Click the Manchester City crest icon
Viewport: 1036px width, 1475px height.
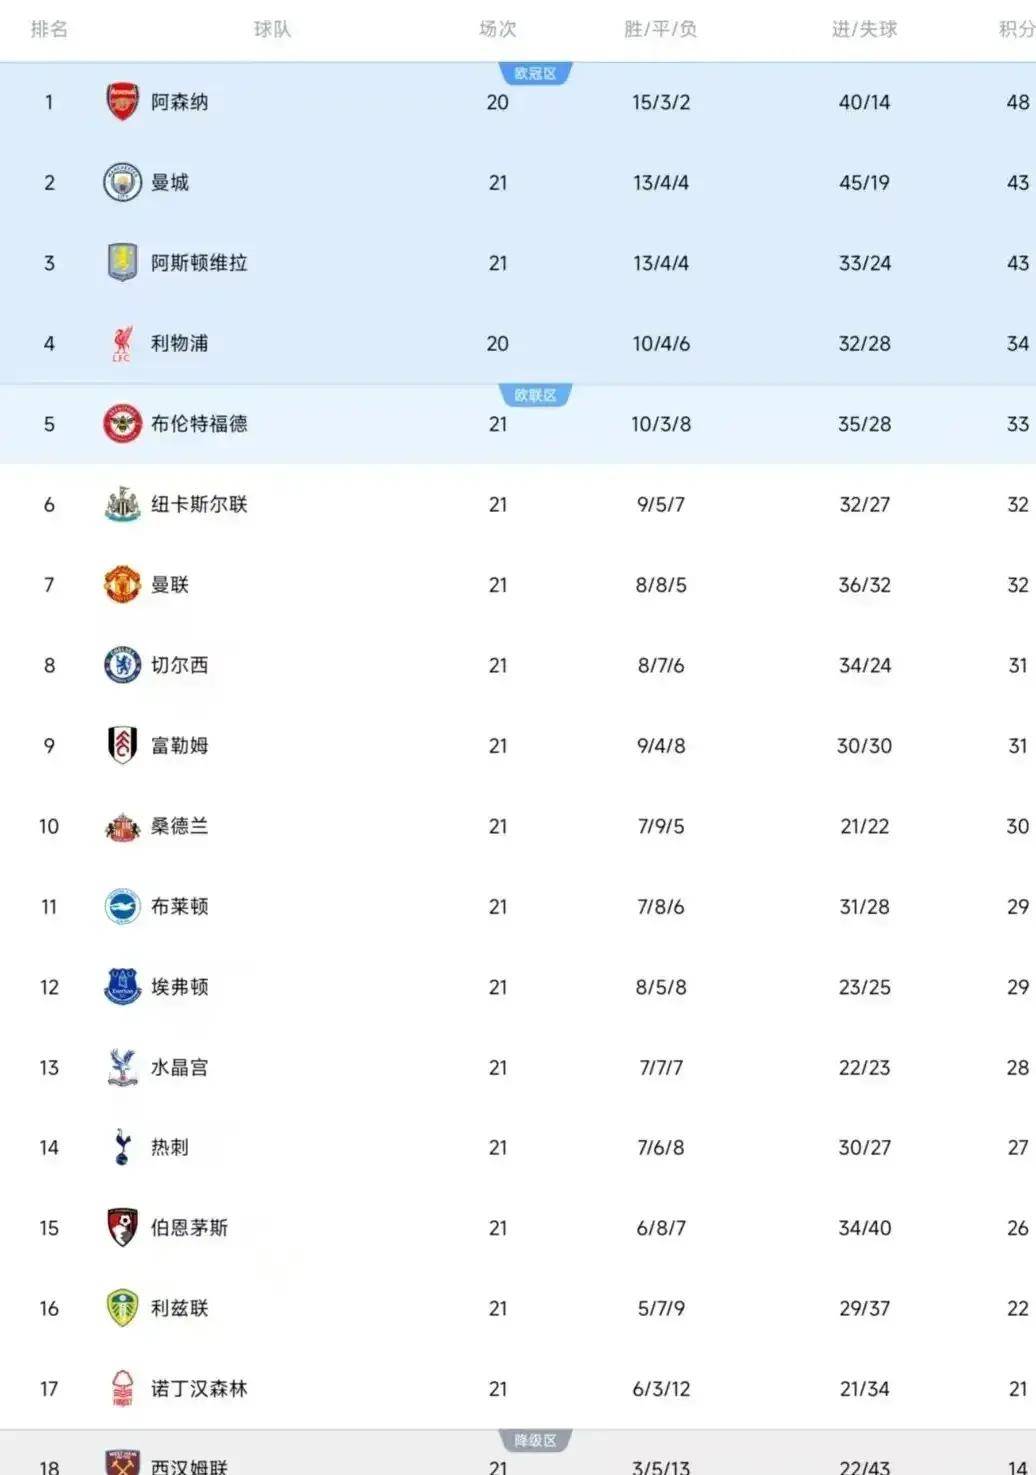point(122,183)
